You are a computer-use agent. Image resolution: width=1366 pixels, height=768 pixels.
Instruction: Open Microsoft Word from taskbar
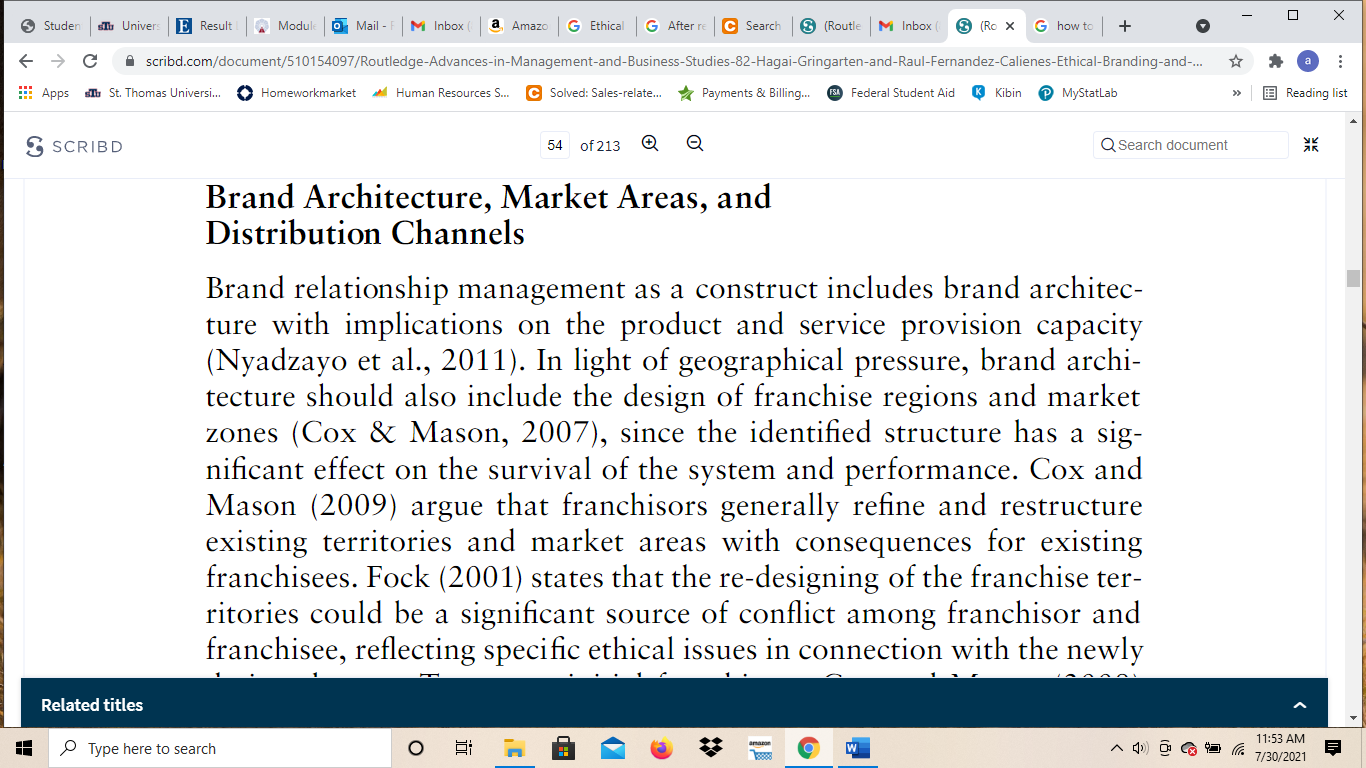[x=858, y=748]
